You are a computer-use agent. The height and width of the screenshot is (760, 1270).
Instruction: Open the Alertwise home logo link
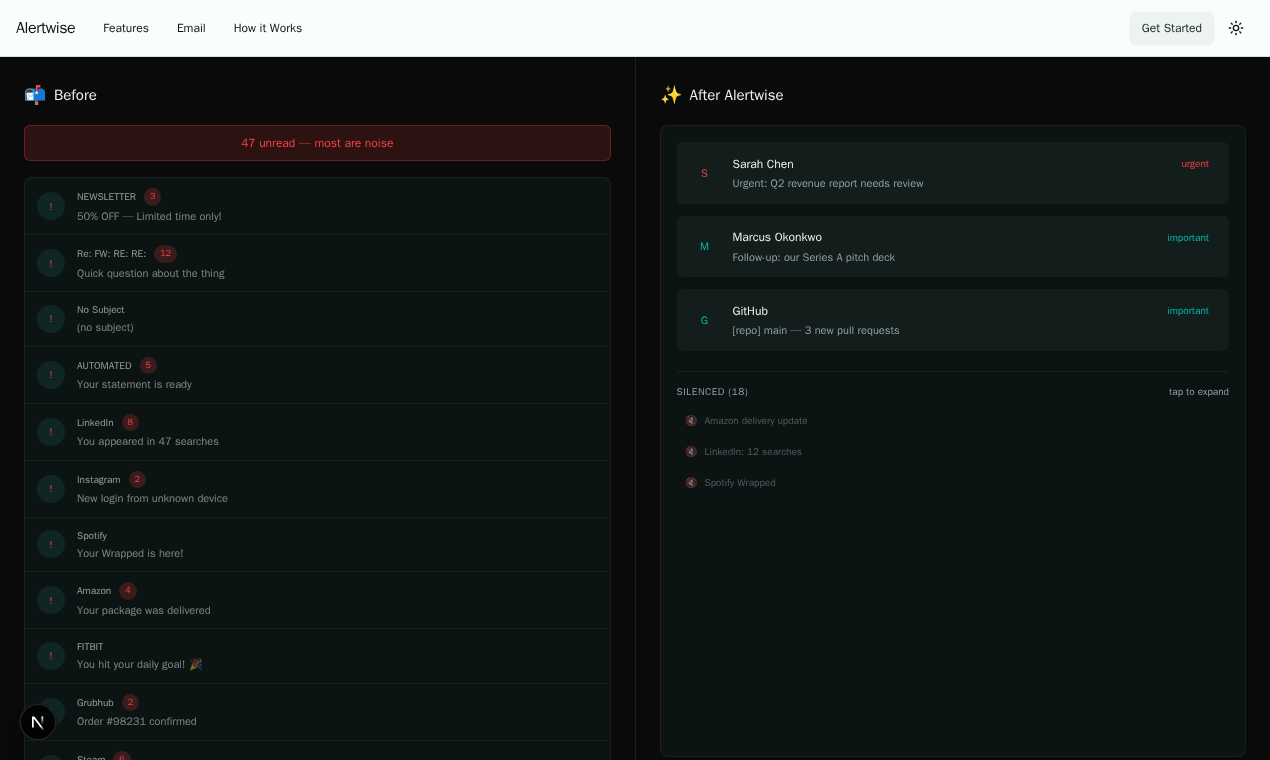point(45,28)
